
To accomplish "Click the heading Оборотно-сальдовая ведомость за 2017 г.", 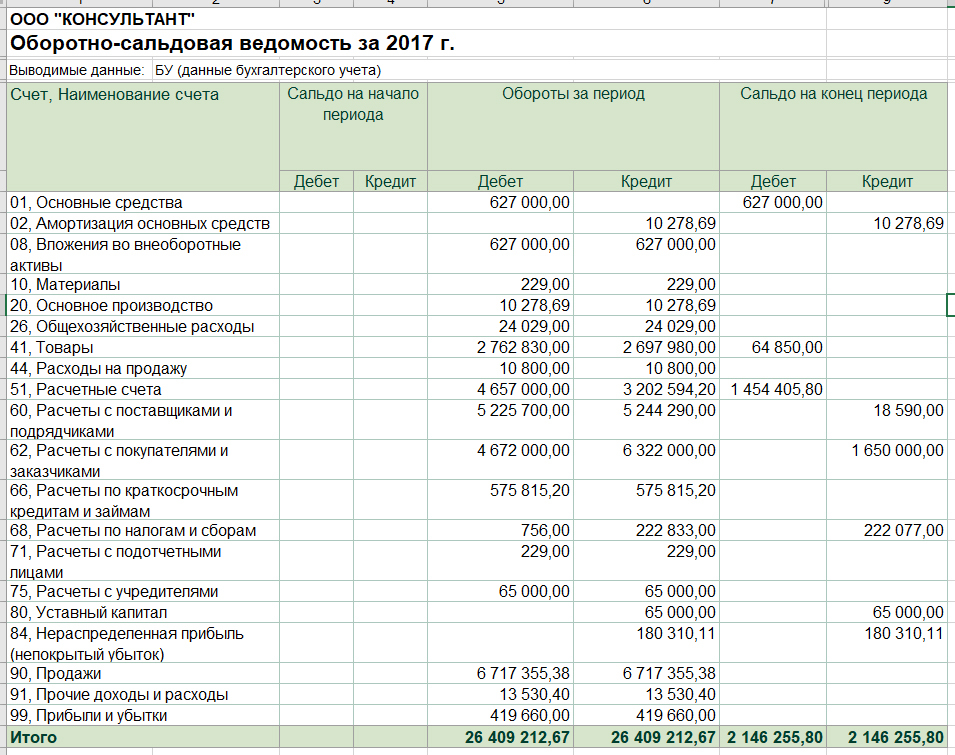I will (x=233, y=43).
